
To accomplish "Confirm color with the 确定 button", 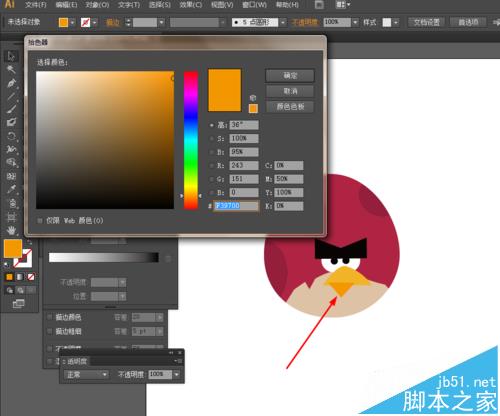I will click(290, 76).
